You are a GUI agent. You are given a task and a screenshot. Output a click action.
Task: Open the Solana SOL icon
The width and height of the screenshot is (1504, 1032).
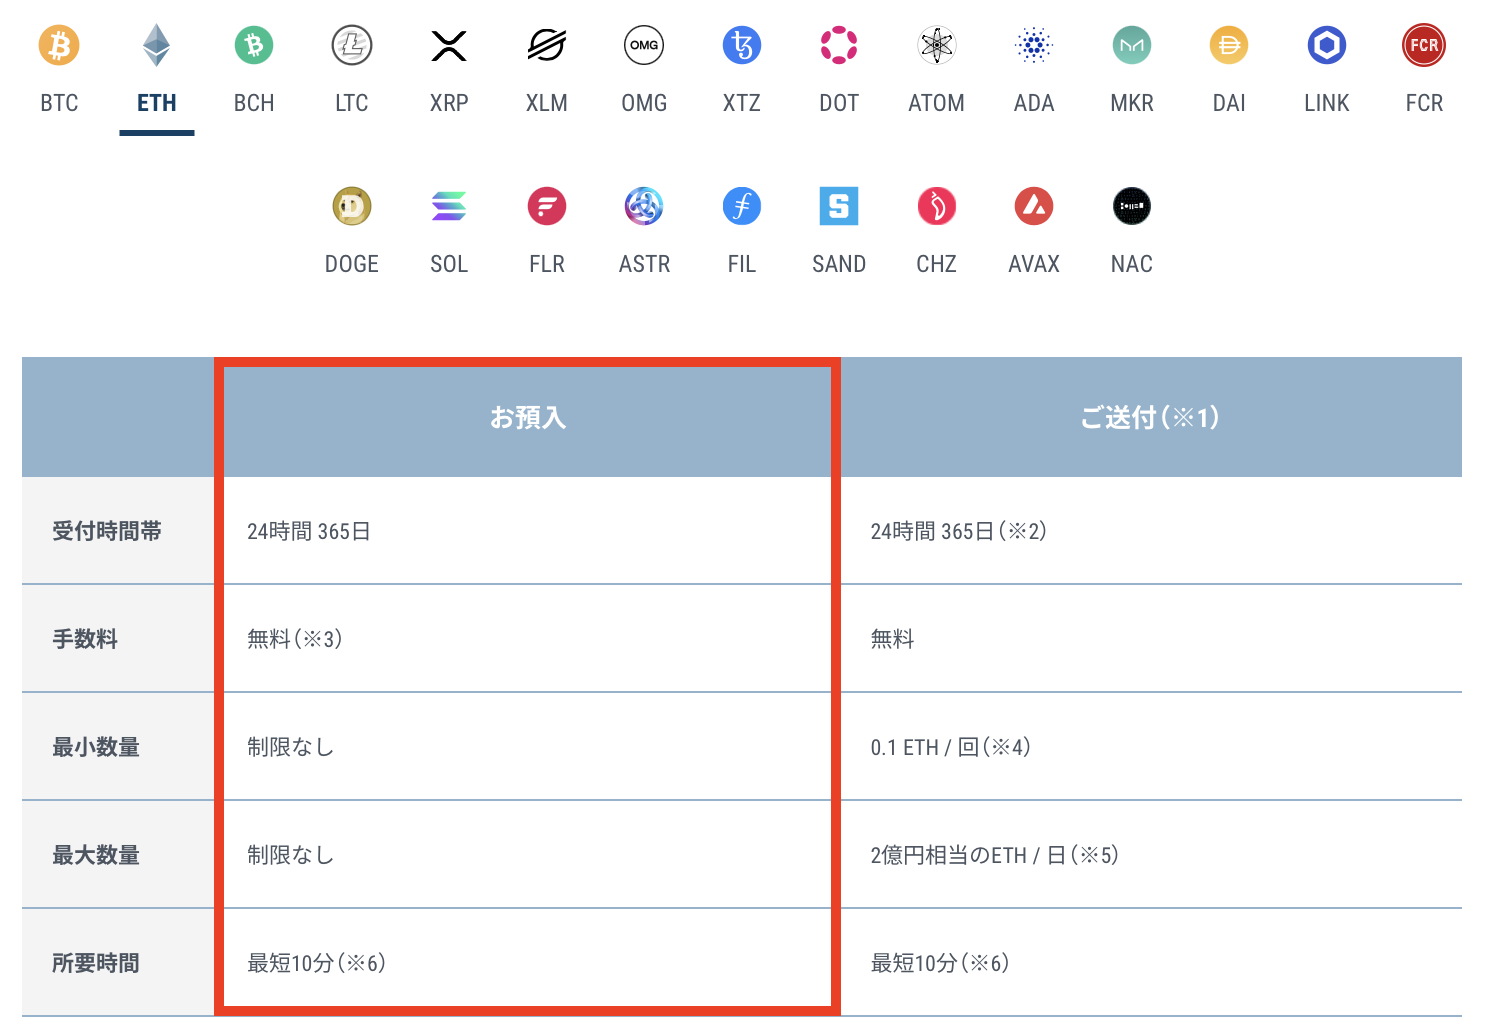point(449,207)
